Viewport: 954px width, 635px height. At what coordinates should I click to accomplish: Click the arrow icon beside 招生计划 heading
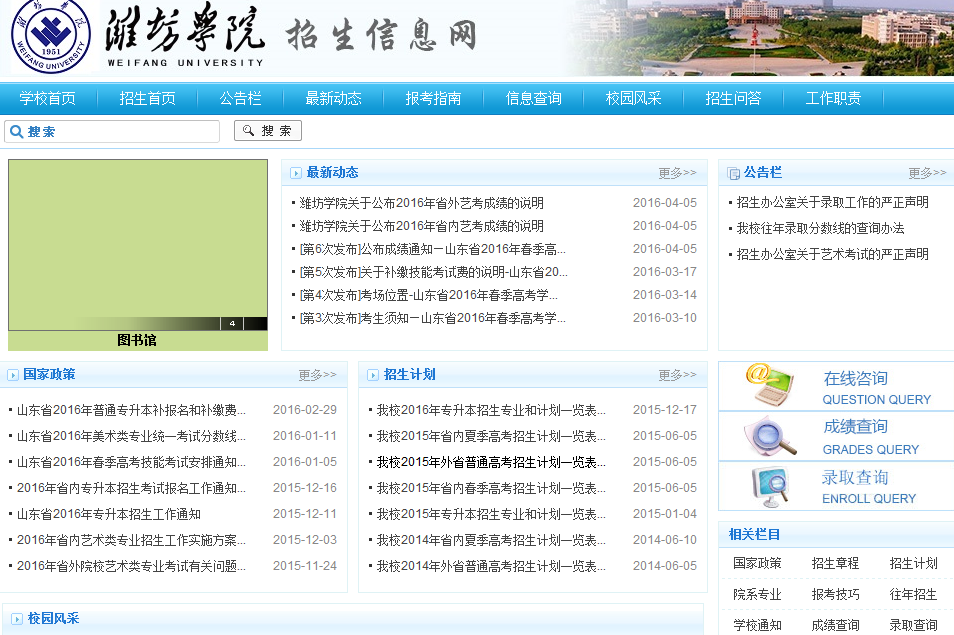(x=373, y=375)
